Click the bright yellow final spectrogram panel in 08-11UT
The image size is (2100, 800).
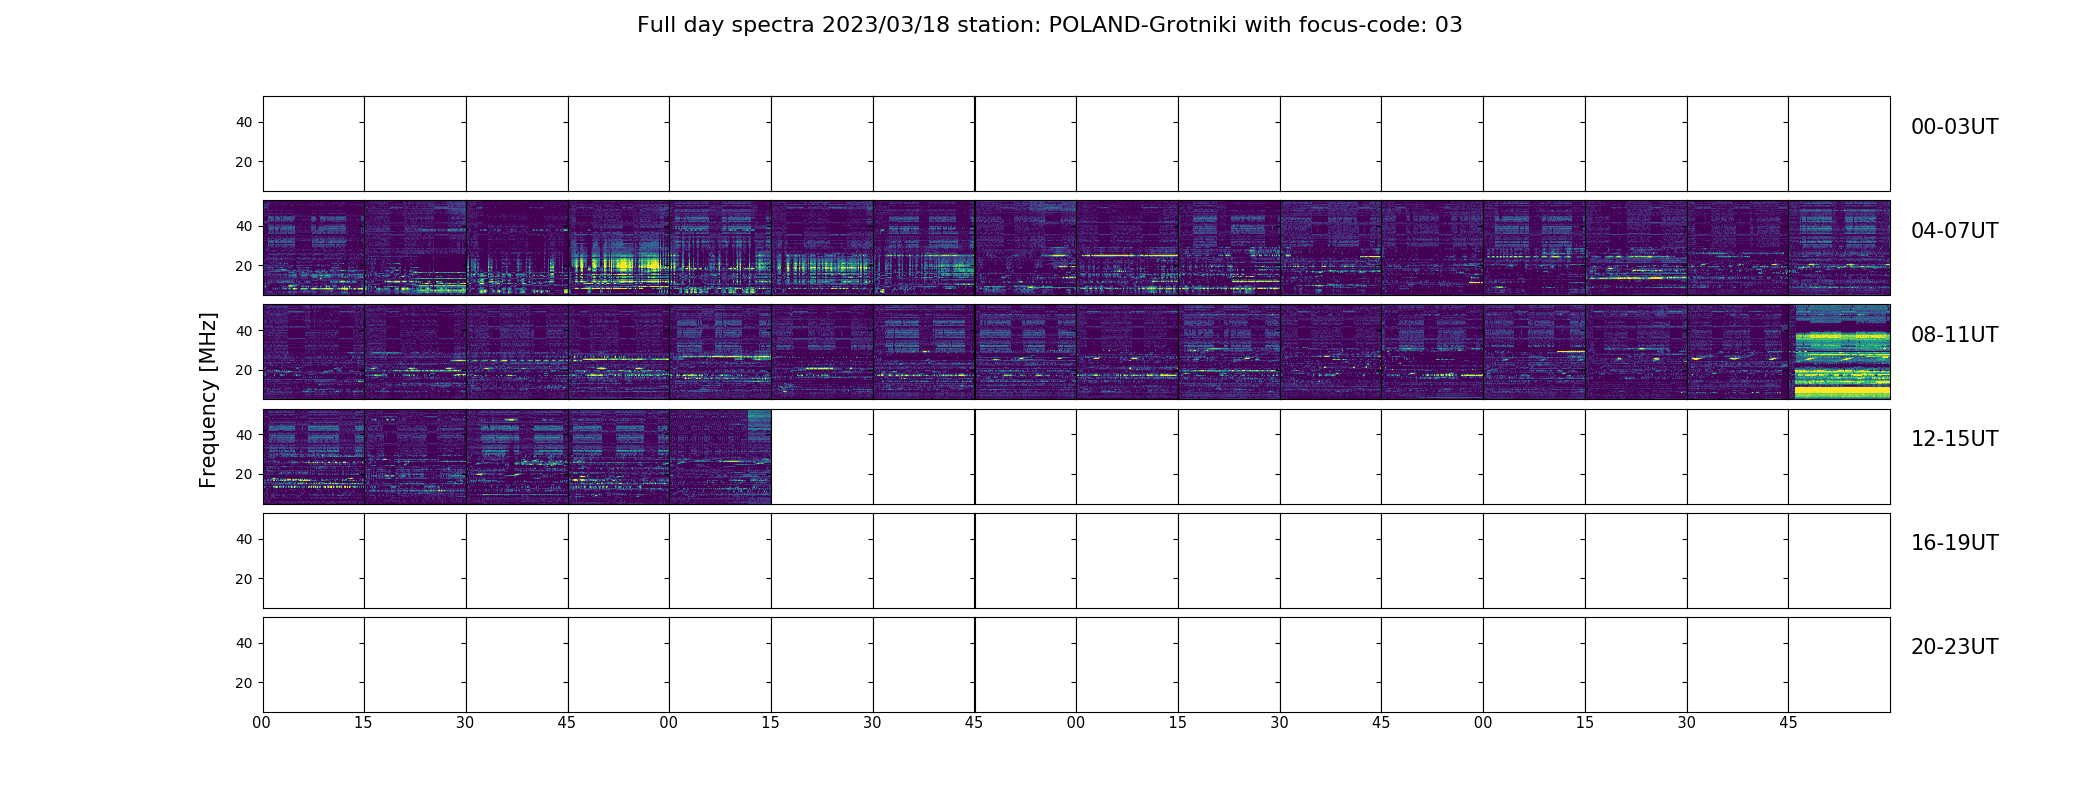1839,352
